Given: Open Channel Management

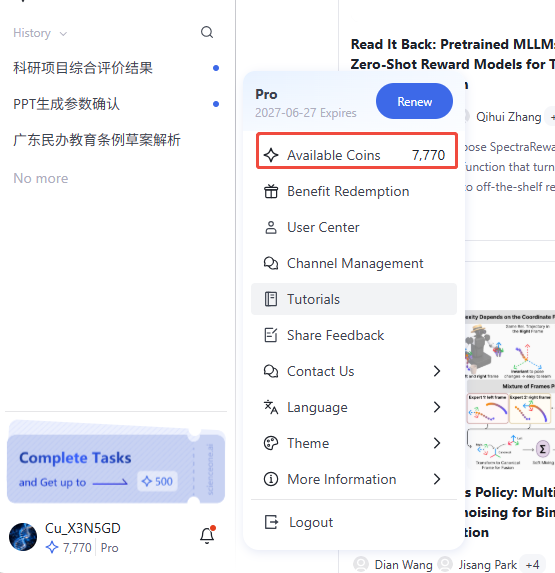Looking at the screenshot, I should click(x=354, y=263).
